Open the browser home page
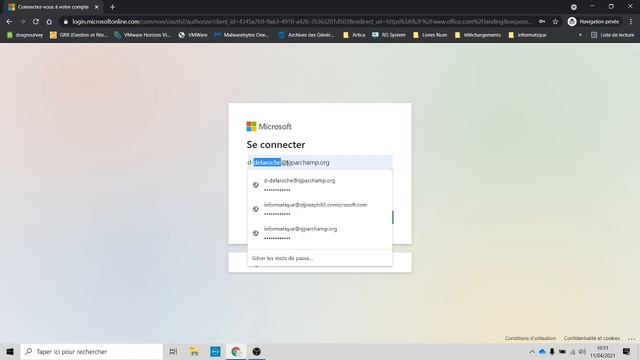 [x=49, y=22]
